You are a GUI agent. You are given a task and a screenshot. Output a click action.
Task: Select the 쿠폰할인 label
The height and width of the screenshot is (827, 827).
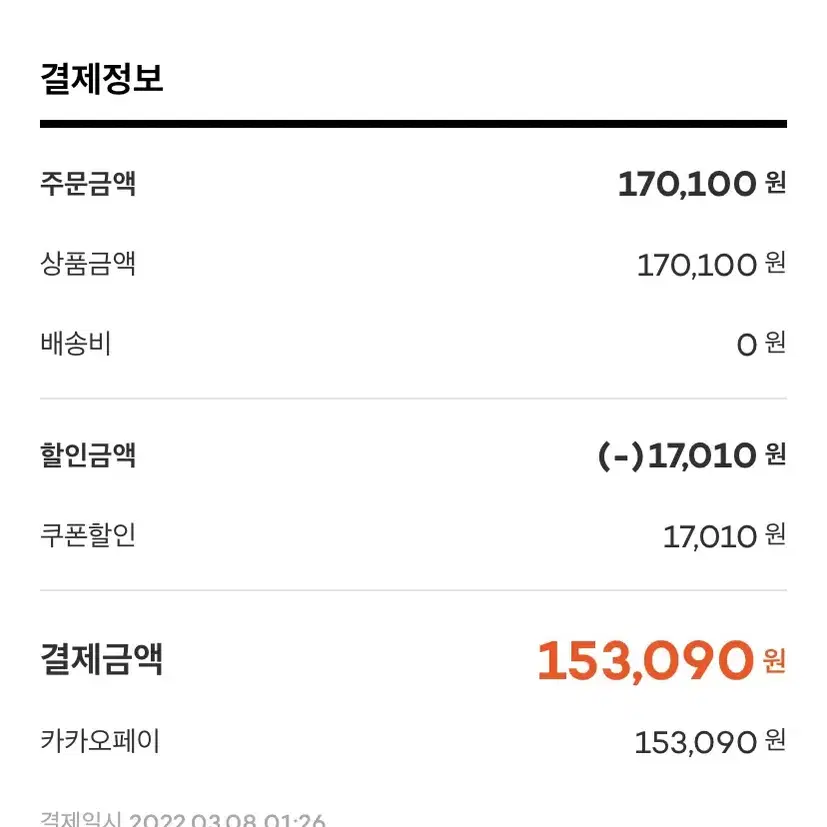pyautogui.click(x=88, y=535)
